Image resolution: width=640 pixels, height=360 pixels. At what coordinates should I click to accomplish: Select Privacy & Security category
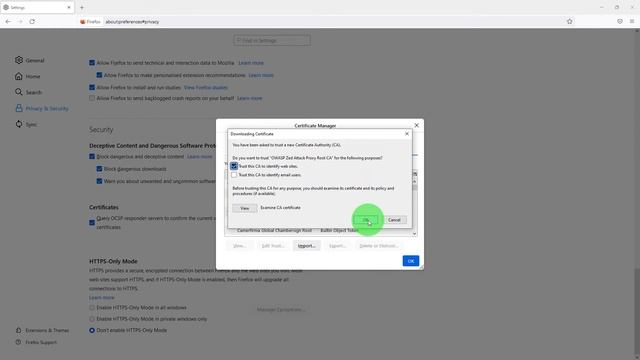pos(42,109)
